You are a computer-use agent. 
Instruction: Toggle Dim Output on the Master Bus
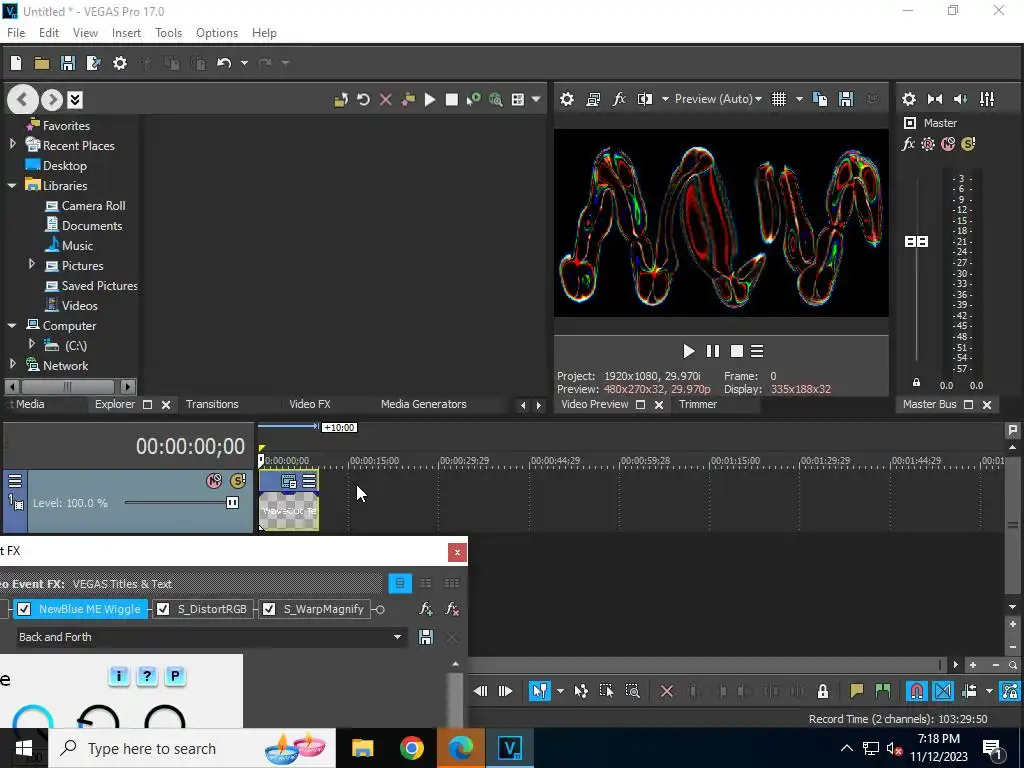tap(960, 99)
